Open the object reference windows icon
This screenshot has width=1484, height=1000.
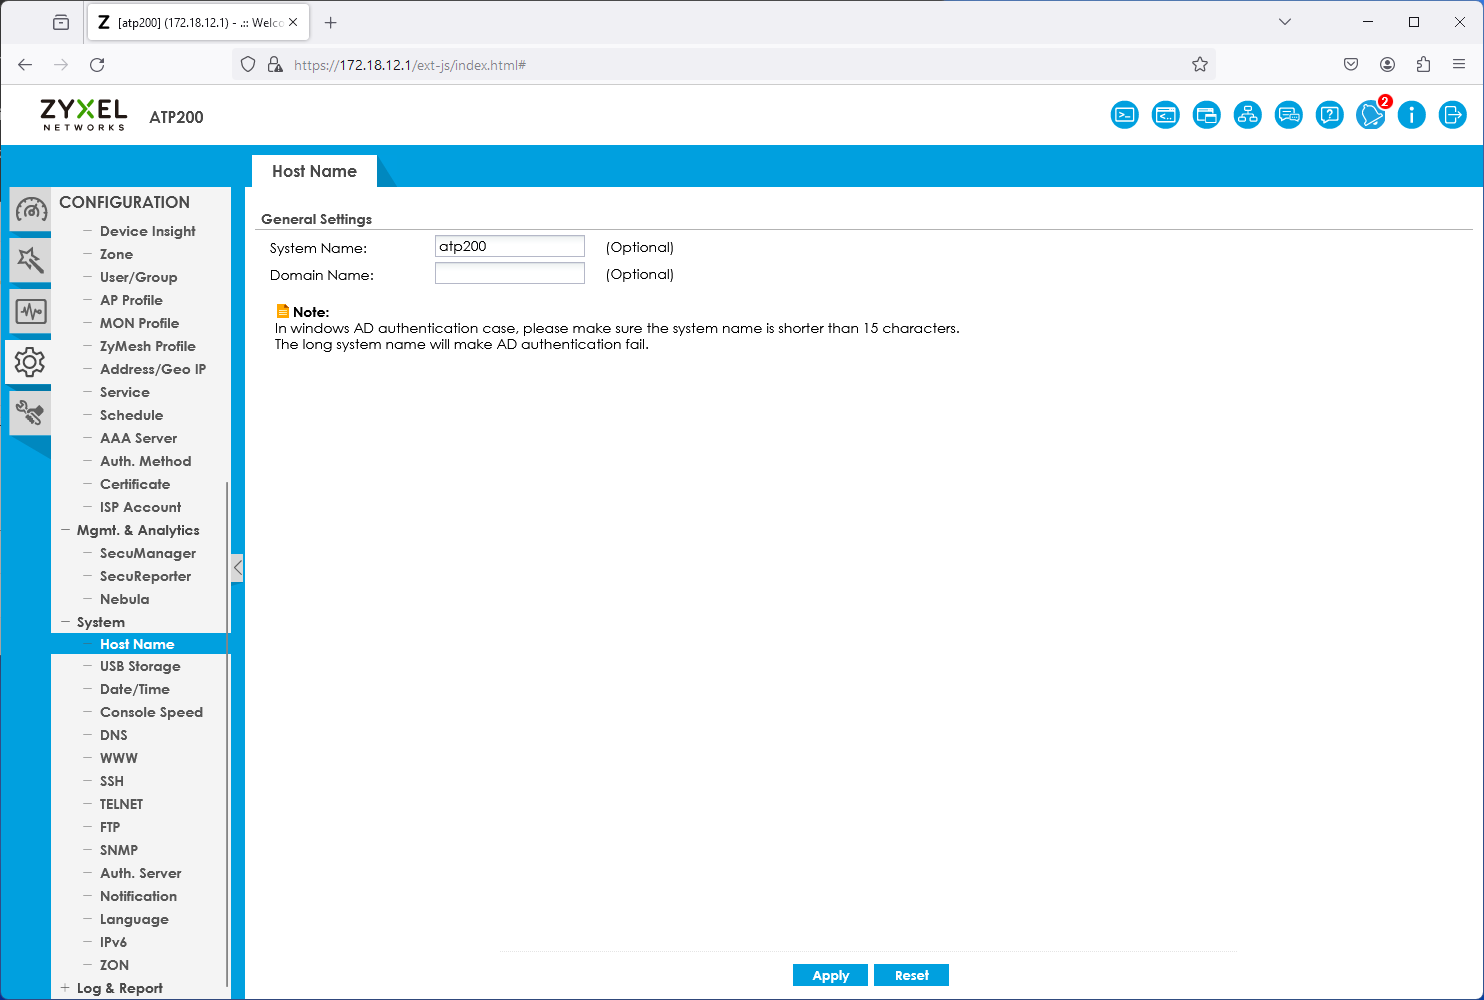pyautogui.click(x=1207, y=115)
